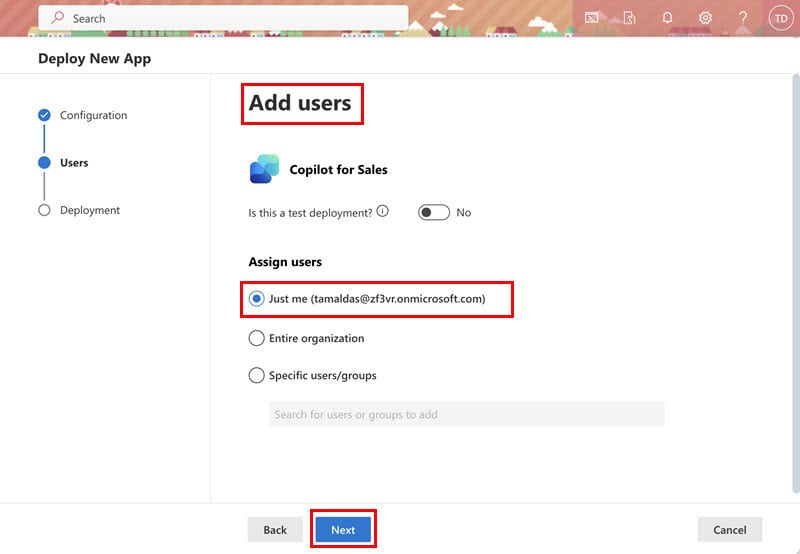Click the search magnifier icon
This screenshot has height=554, width=800.
[58, 18]
